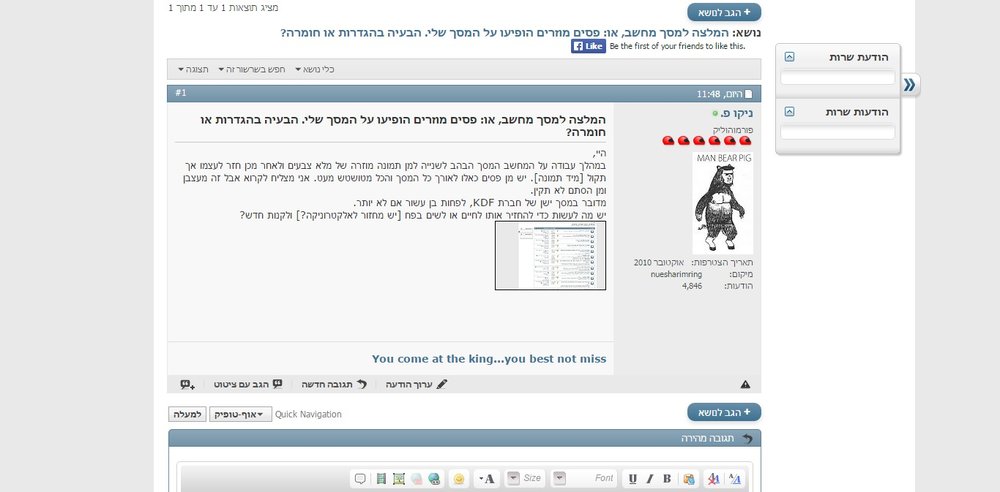Click the thread title link after 'נושא:'
Viewport: 1000px width, 492px height.
(x=504, y=33)
